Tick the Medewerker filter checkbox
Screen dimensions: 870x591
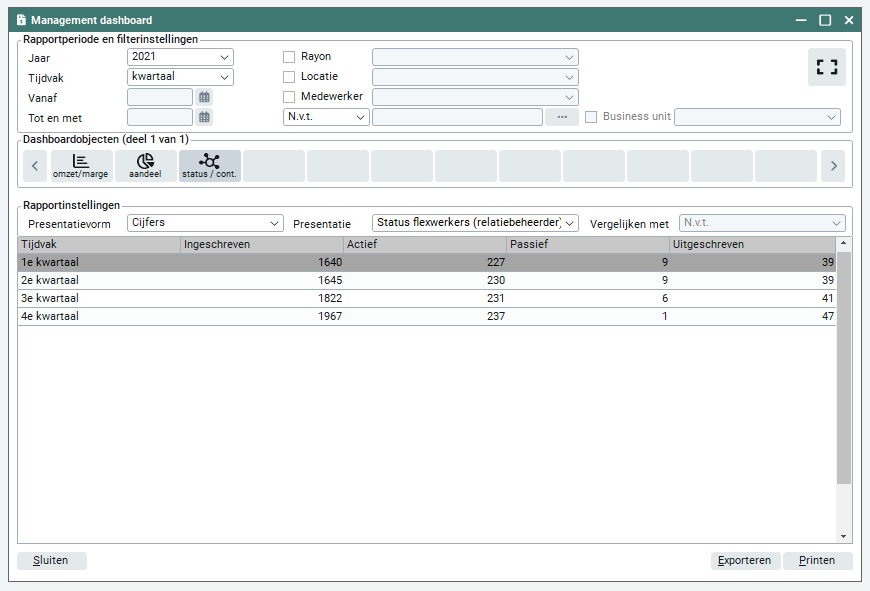pyautogui.click(x=289, y=97)
